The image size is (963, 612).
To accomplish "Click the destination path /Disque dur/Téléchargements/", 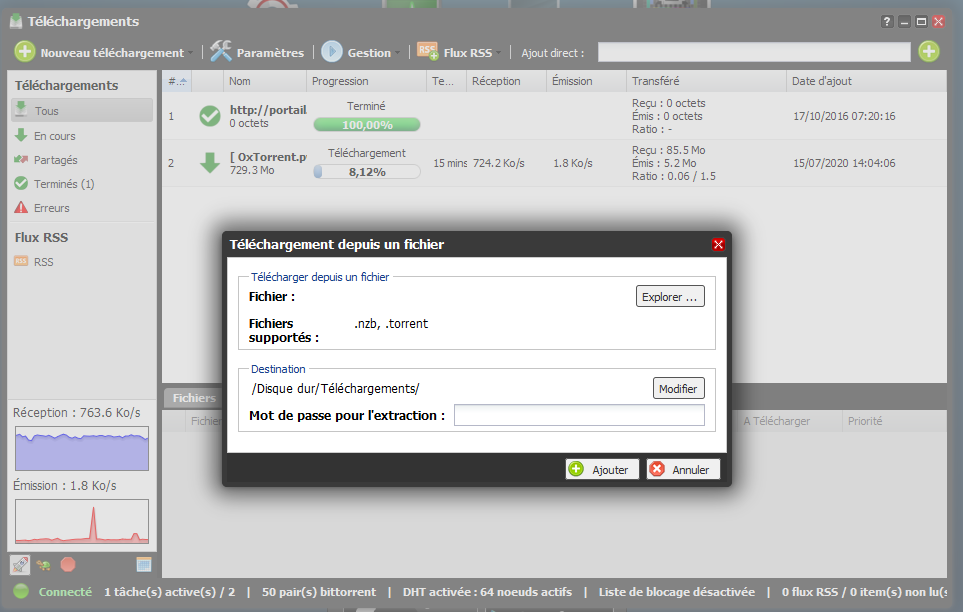I will [335, 388].
